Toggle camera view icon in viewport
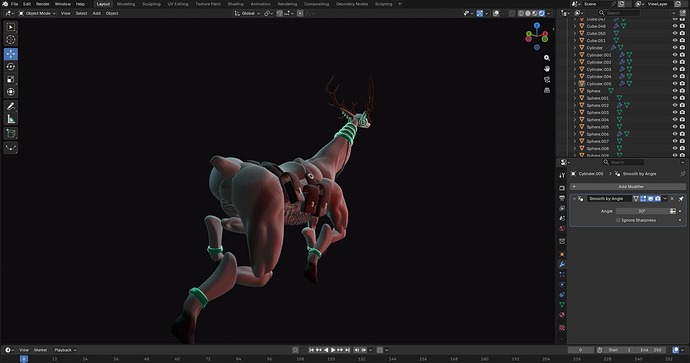This screenshot has width=690, height=363. (547, 80)
